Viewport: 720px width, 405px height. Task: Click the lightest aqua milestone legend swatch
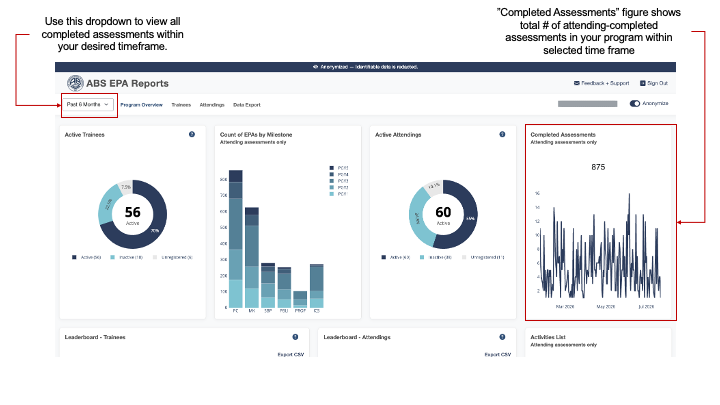click(332, 194)
